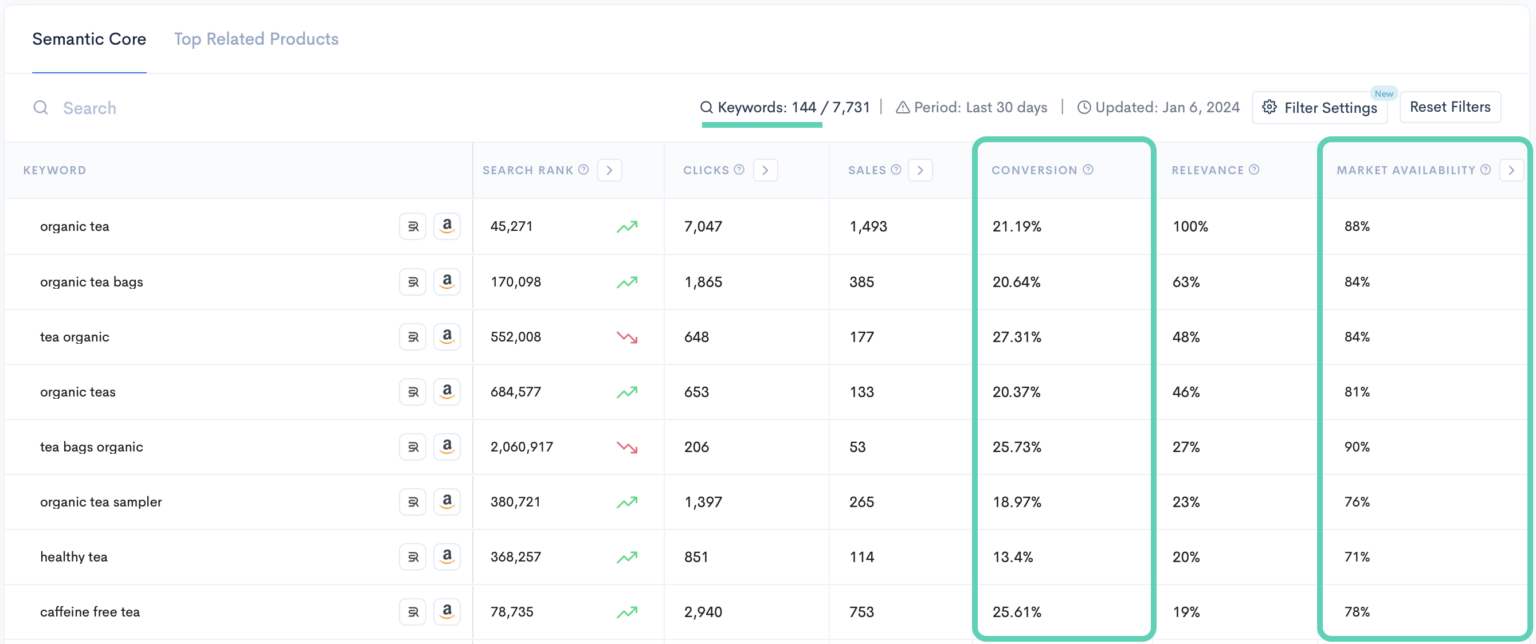Expand the Sales column chevron
The image size is (1536, 644).
click(920, 170)
